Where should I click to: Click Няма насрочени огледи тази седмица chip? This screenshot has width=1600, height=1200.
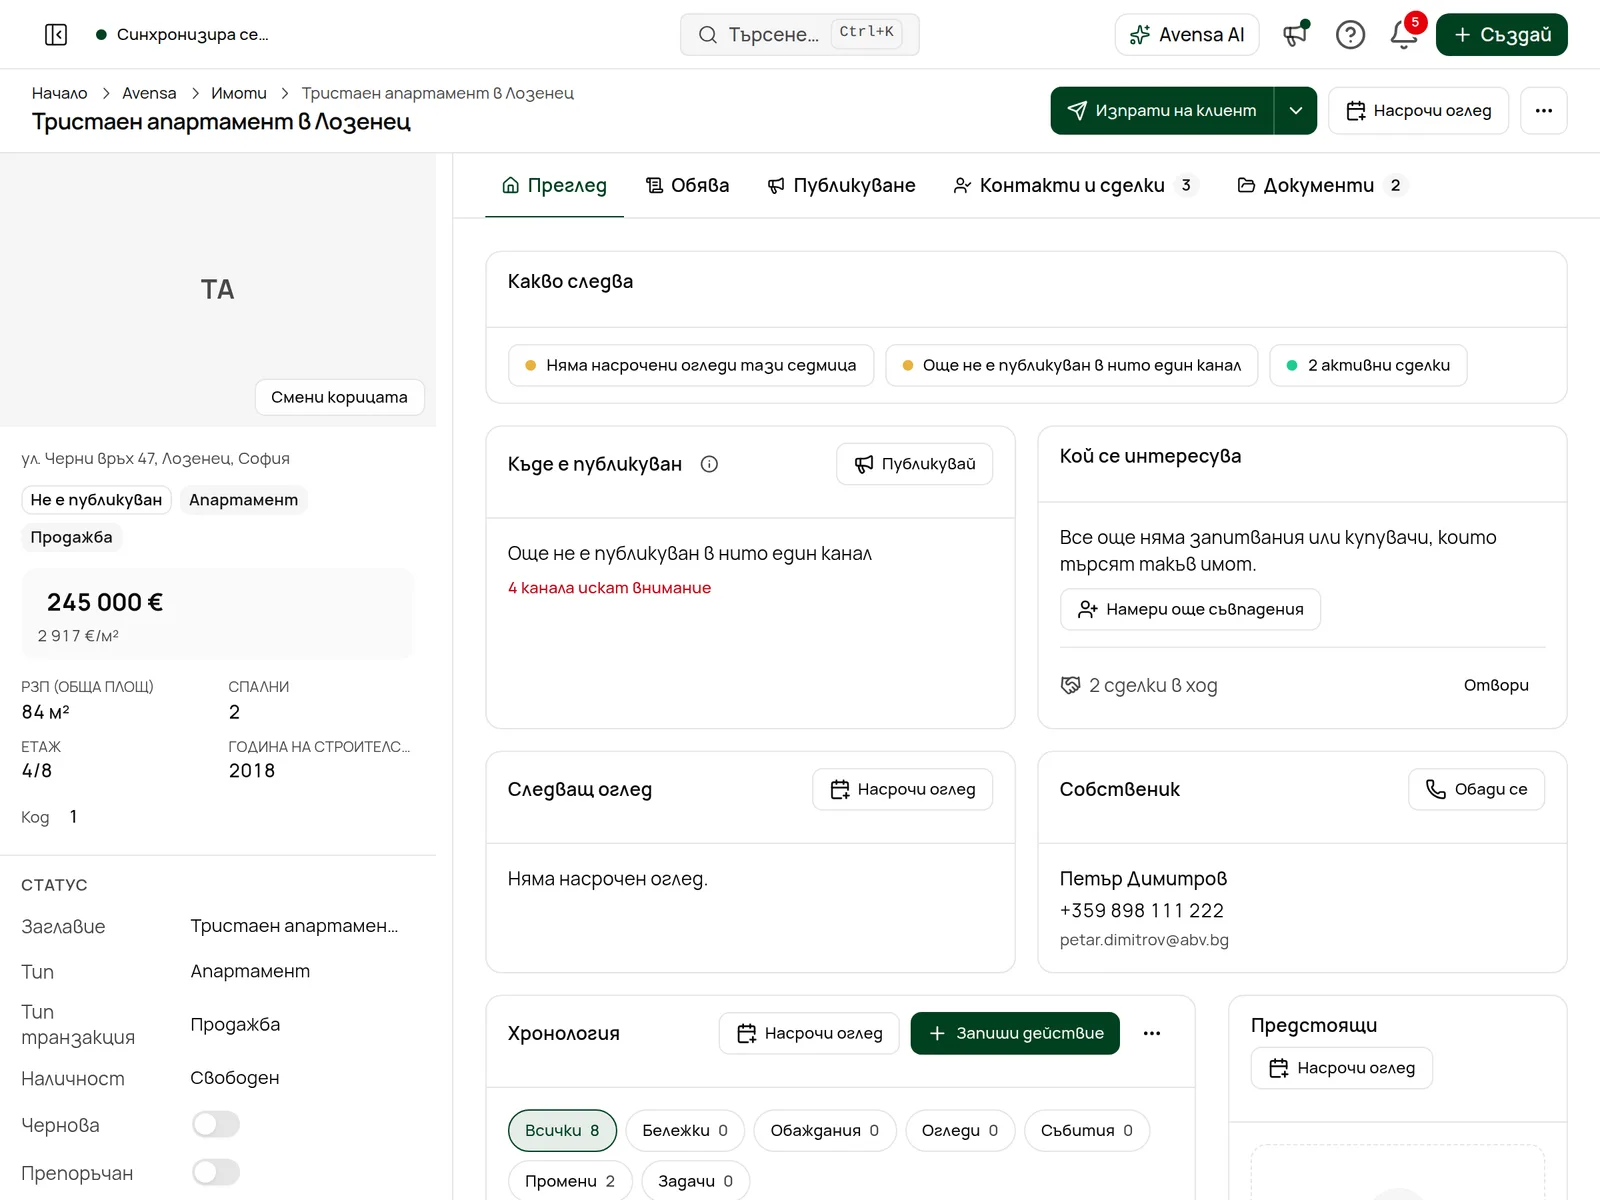[691, 365]
